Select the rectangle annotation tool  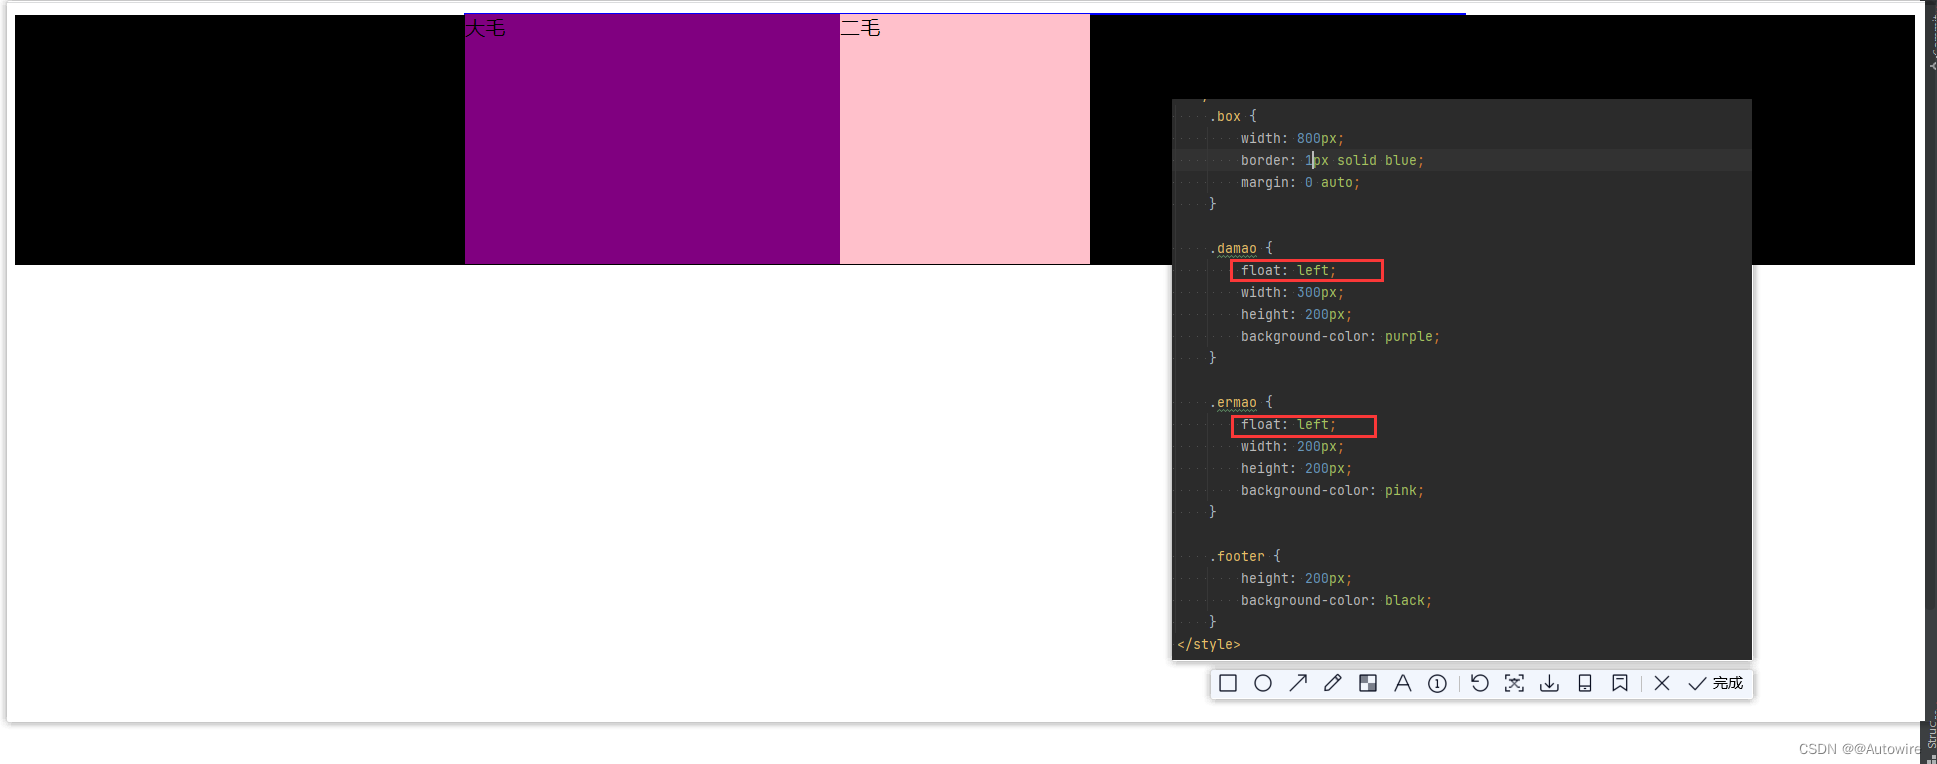click(1228, 683)
